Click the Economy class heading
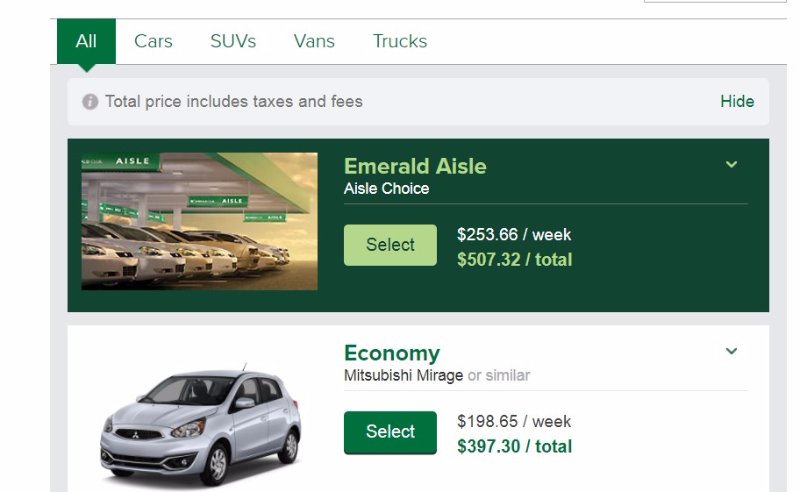Image resolution: width=800 pixels, height=492 pixels. point(391,353)
